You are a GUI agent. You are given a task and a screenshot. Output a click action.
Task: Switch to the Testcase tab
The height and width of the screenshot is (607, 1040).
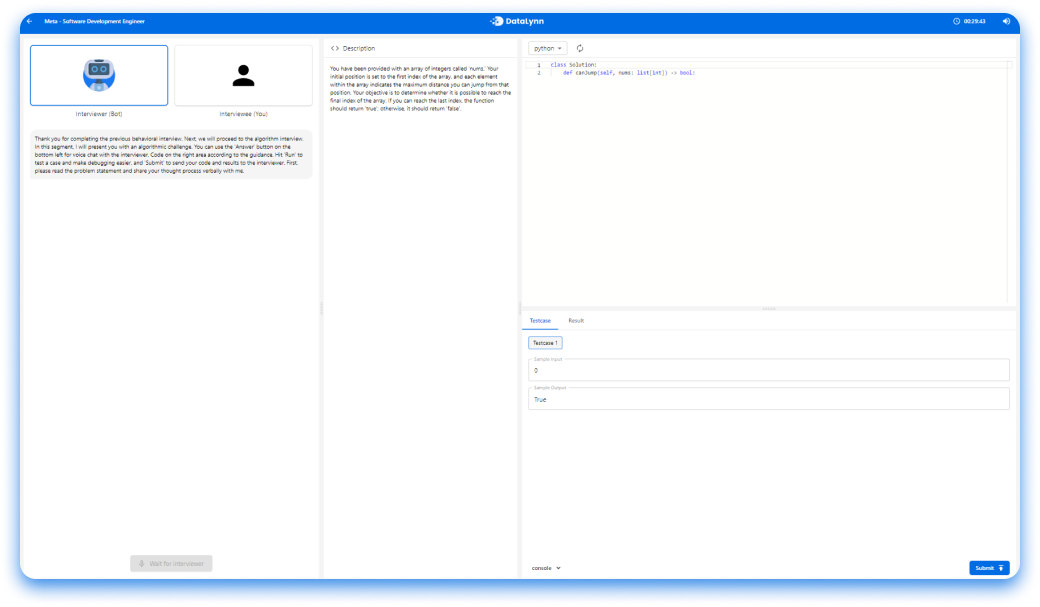[540, 321]
